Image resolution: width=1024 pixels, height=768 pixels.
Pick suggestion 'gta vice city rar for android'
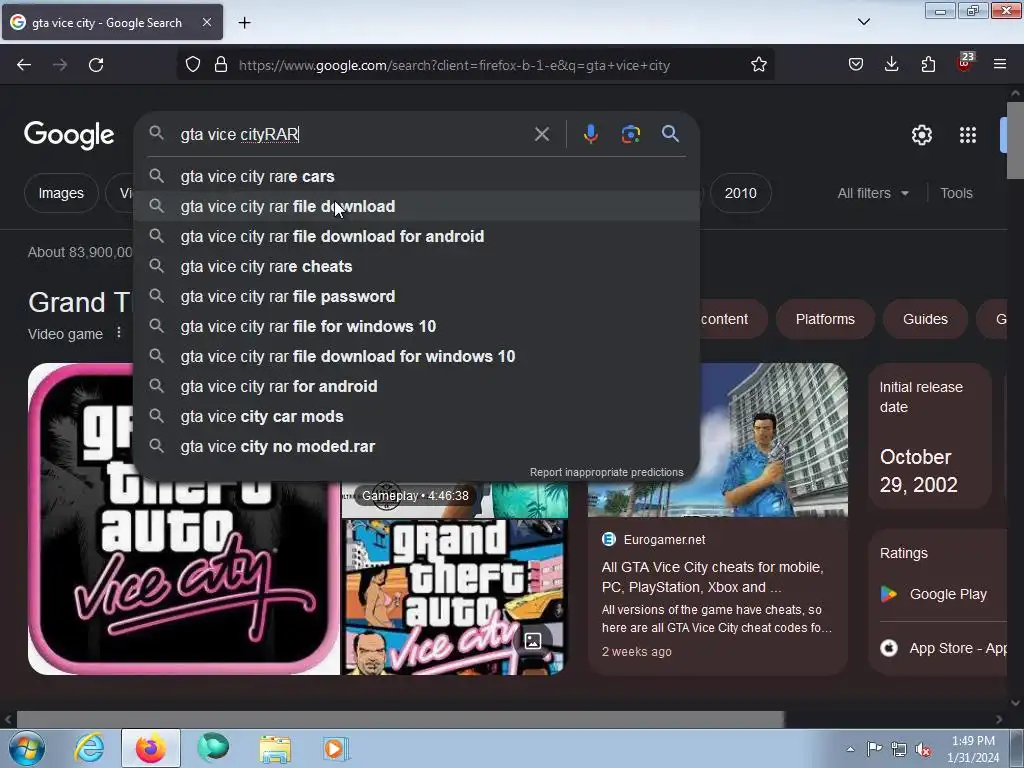tap(417, 387)
